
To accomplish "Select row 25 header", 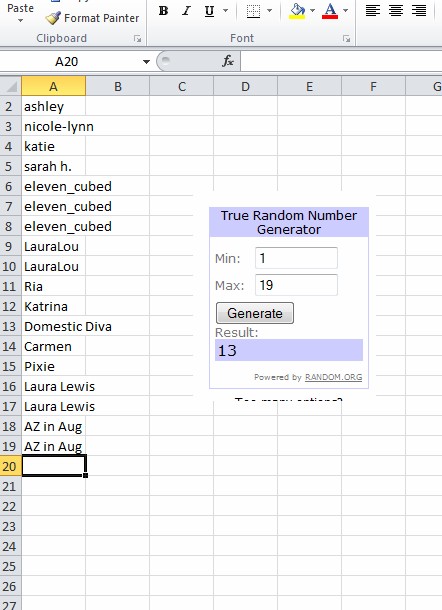I will [x=11, y=566].
